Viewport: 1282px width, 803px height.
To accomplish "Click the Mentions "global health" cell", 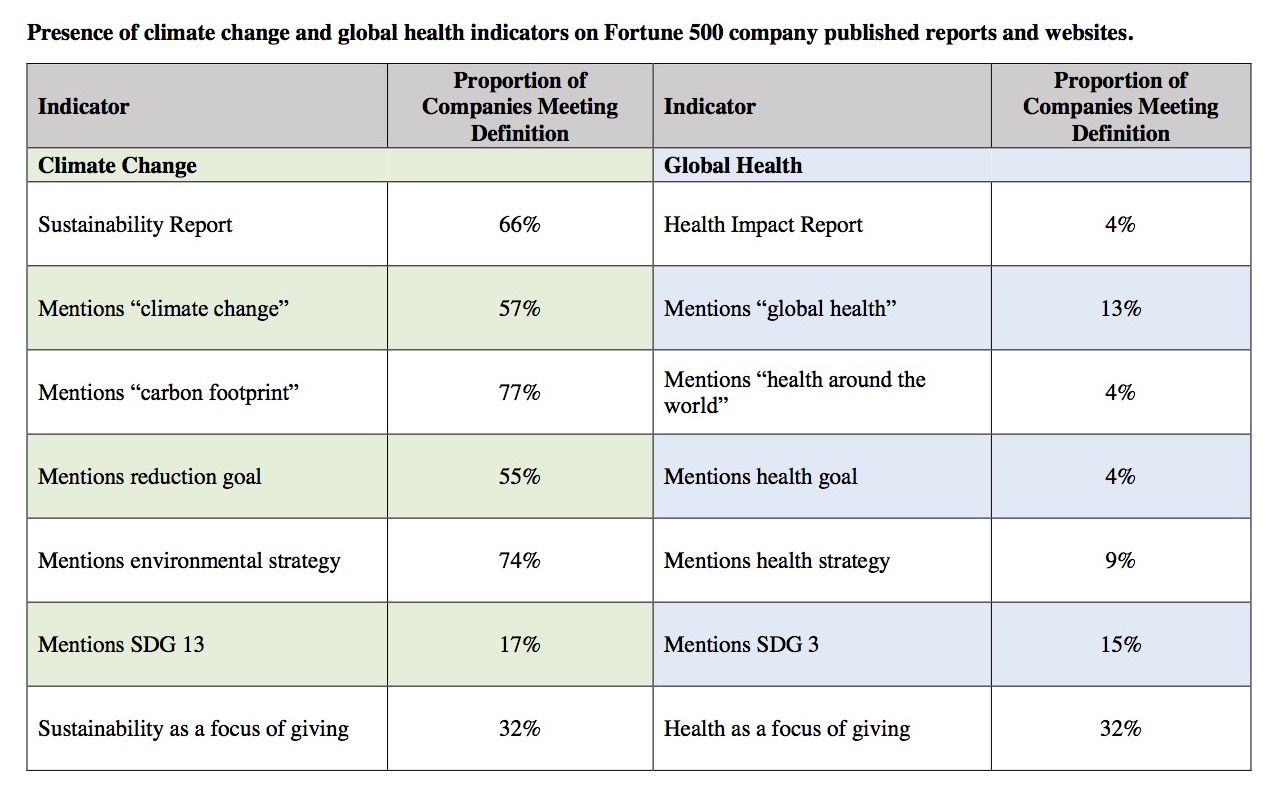I will 779,309.
